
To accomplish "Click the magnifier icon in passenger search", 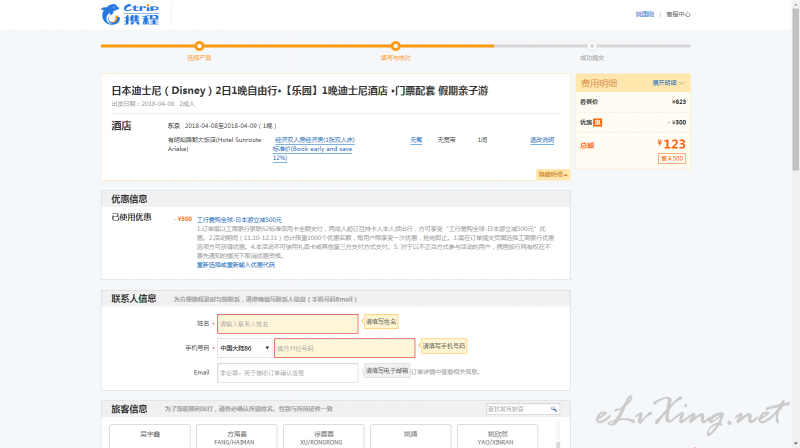I will [554, 409].
